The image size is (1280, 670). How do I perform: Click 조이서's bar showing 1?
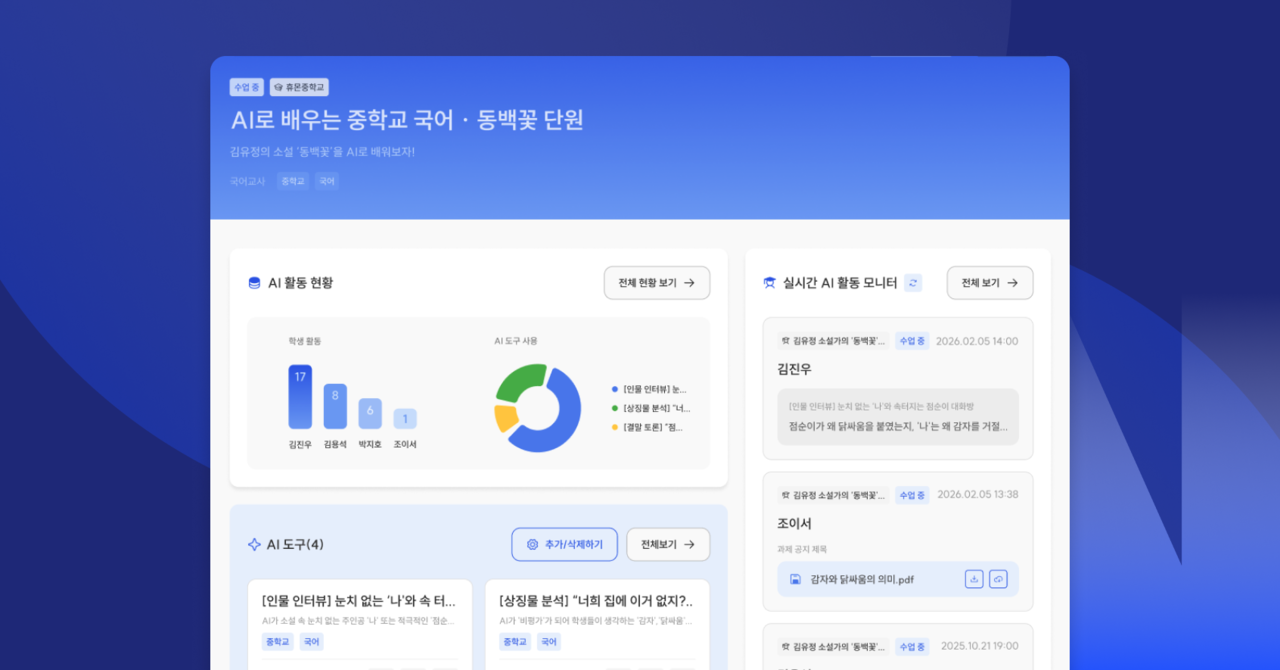pos(405,419)
